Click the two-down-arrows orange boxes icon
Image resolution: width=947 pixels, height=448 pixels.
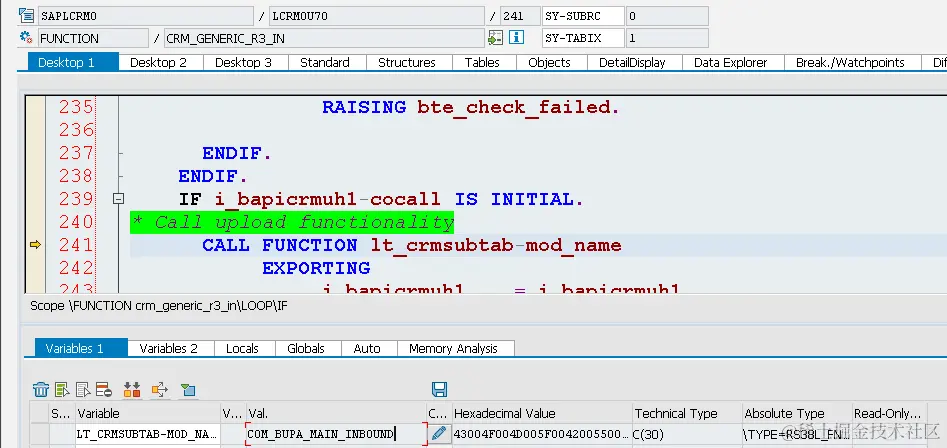pyautogui.click(x=132, y=389)
